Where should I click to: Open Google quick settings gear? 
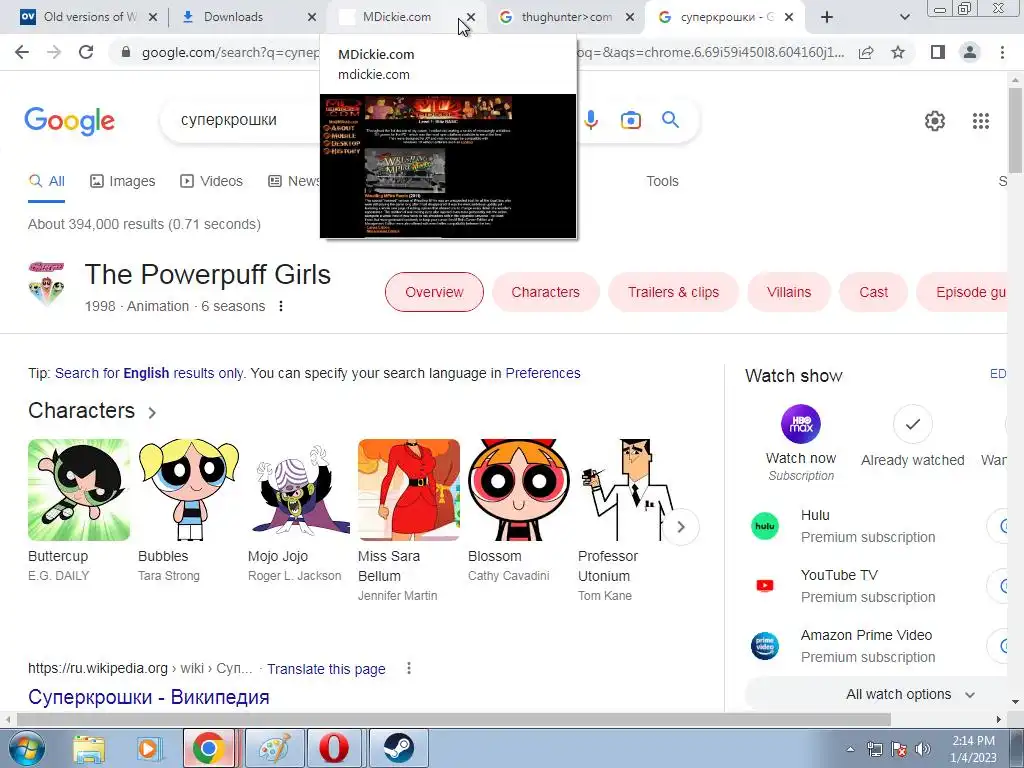pyautogui.click(x=935, y=121)
